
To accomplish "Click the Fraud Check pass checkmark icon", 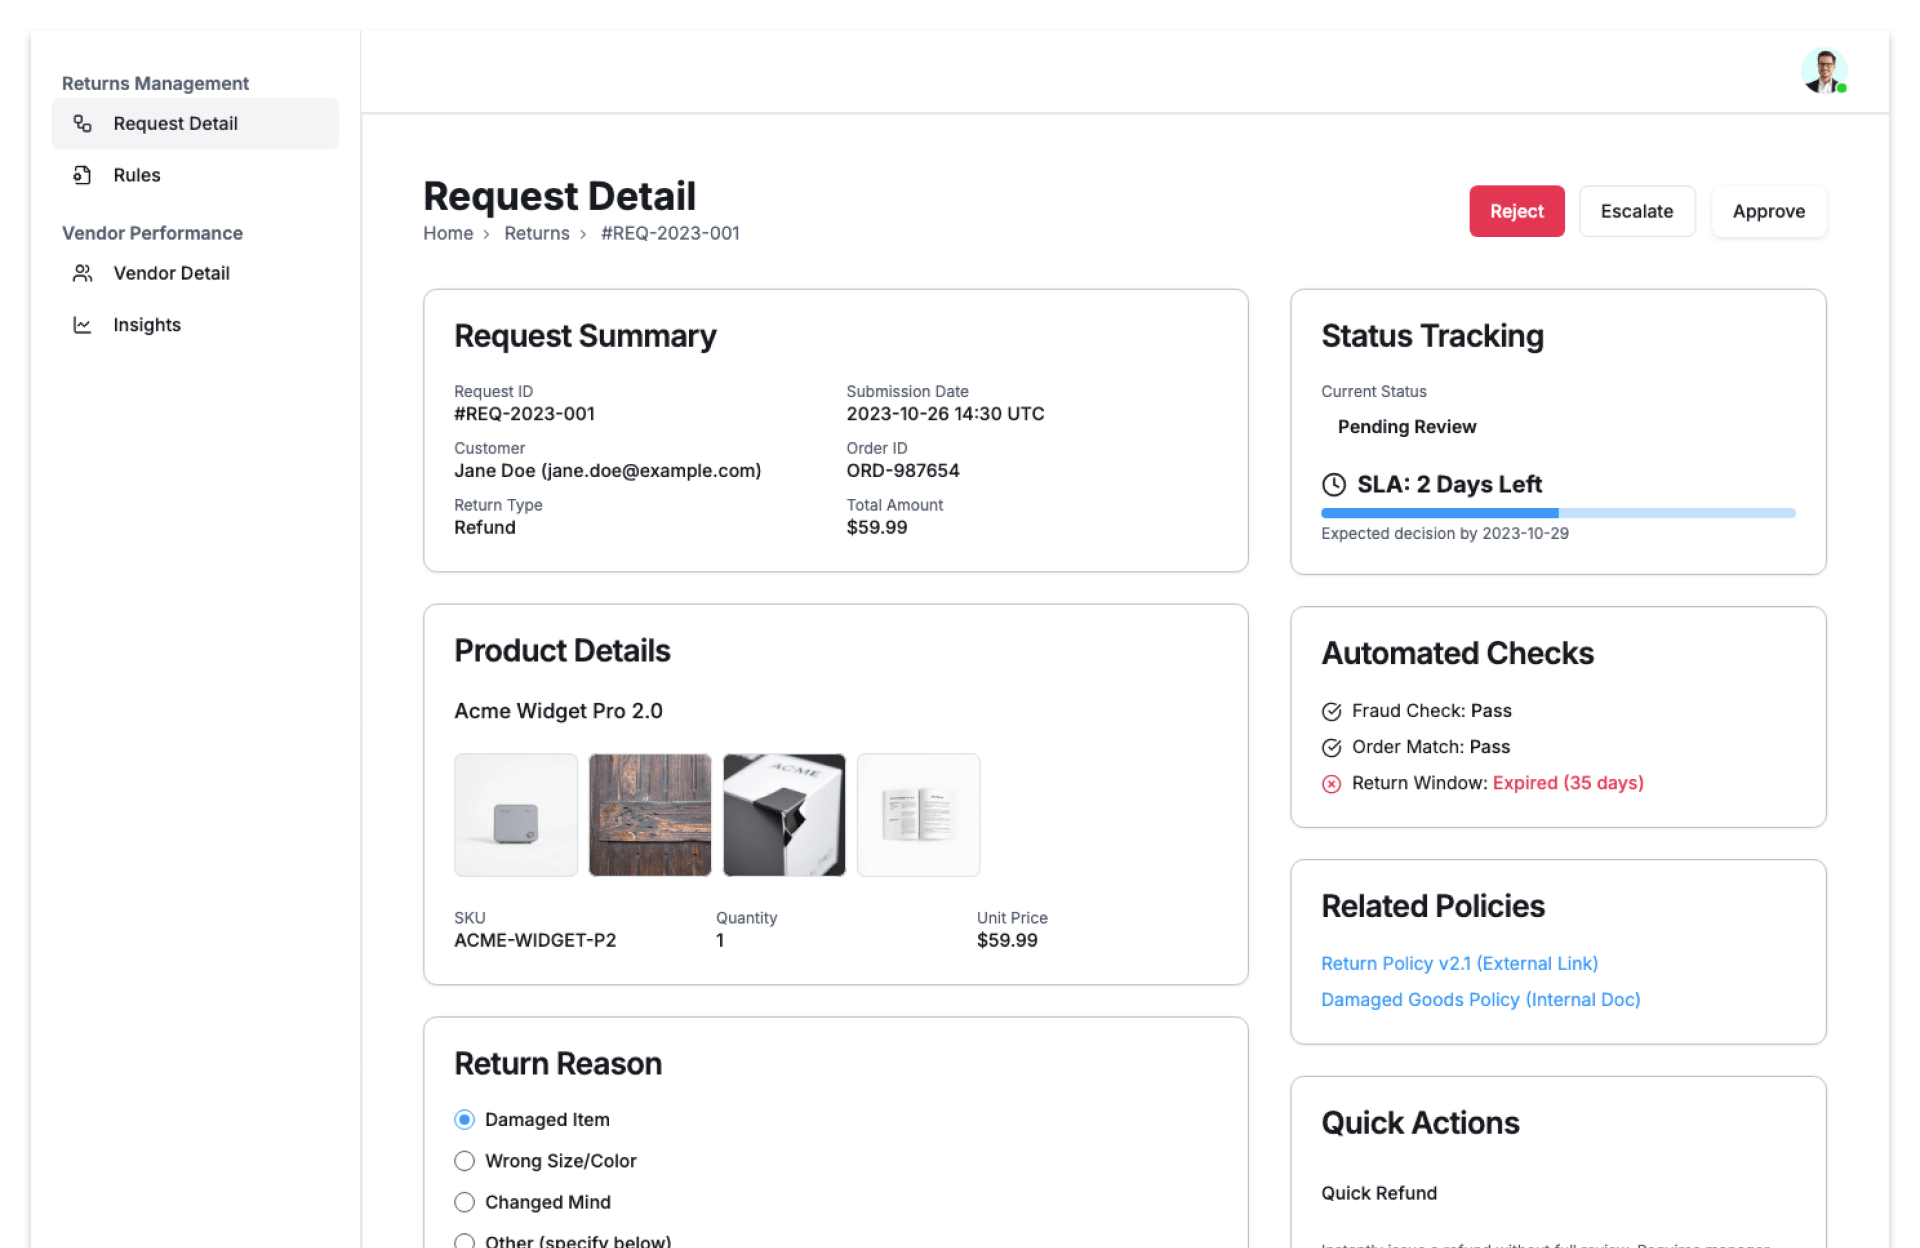I will click(1331, 711).
